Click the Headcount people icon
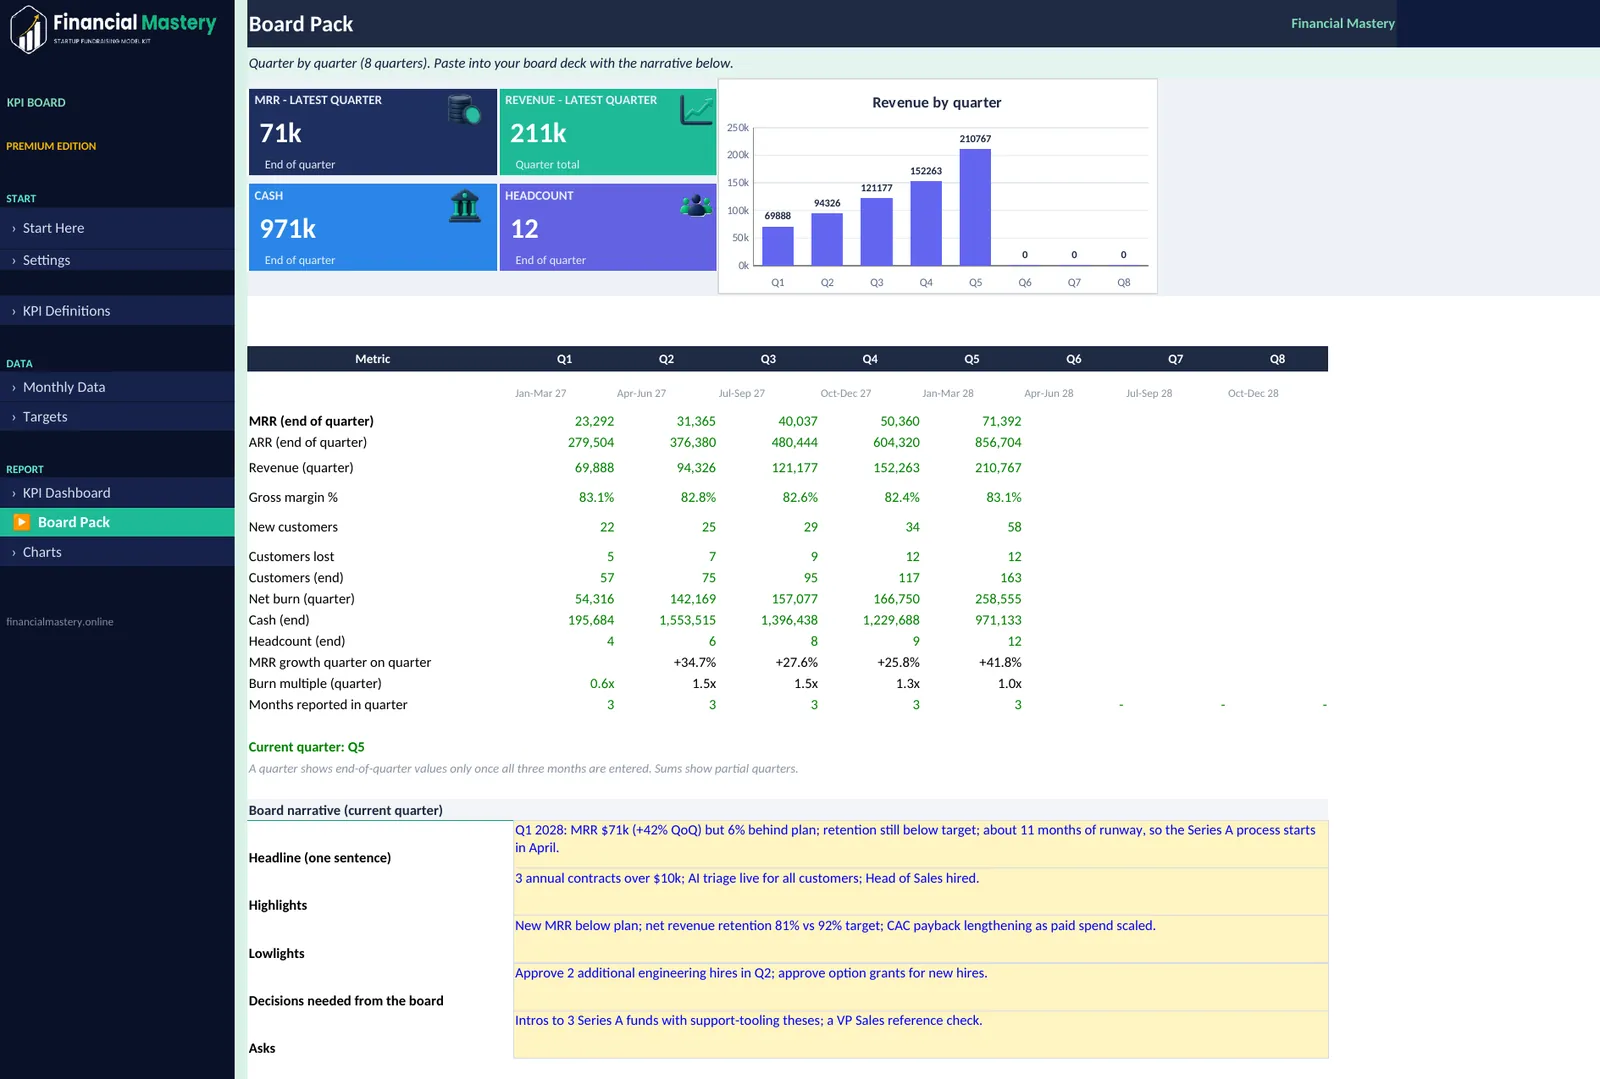Image resolution: width=1600 pixels, height=1079 pixels. (696, 206)
